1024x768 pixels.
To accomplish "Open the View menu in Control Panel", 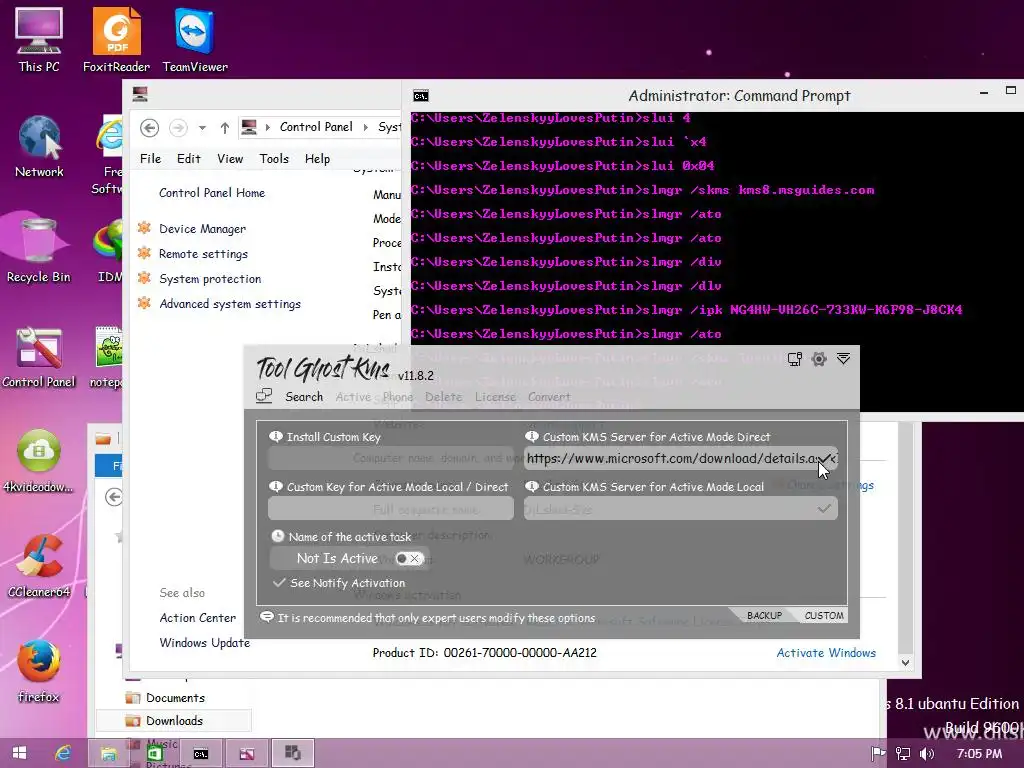I will click(x=230, y=159).
